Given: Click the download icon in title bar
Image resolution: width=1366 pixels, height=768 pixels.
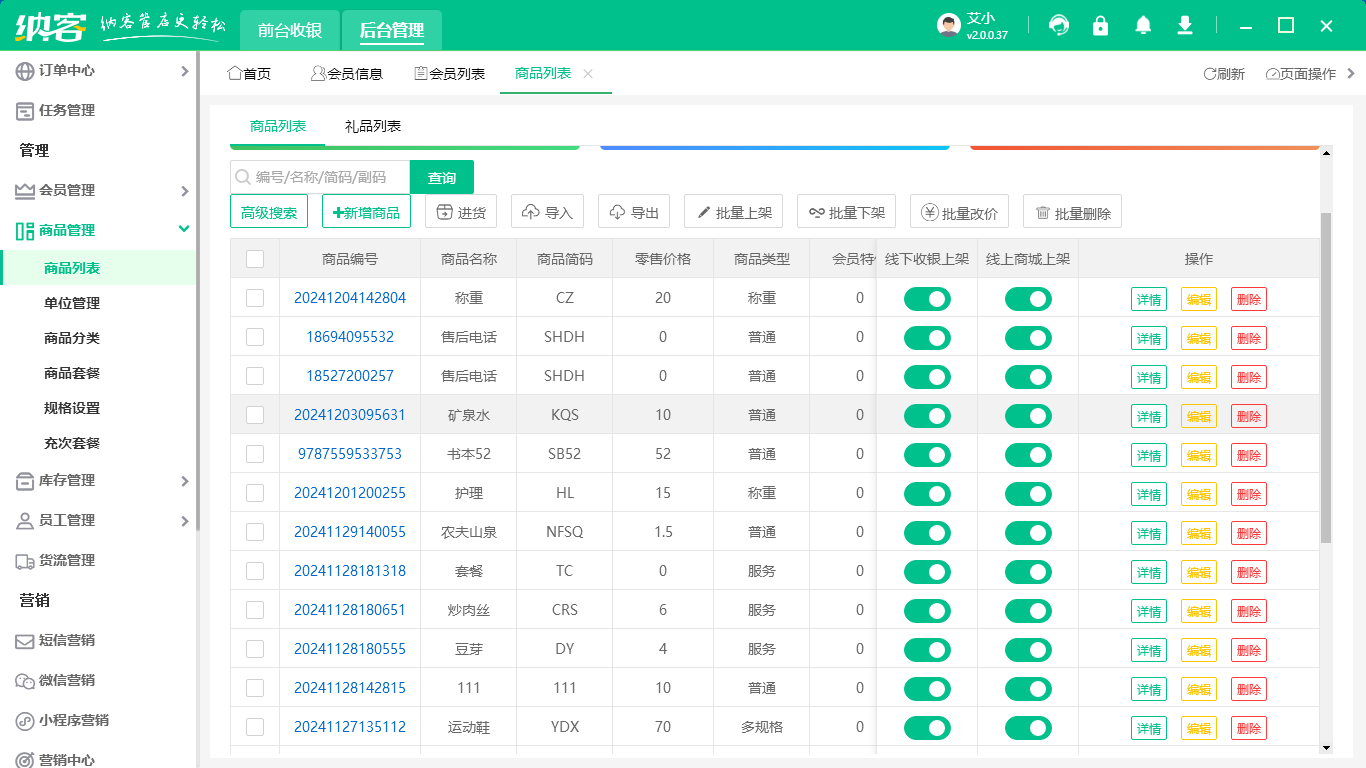Looking at the screenshot, I should coord(1185,26).
